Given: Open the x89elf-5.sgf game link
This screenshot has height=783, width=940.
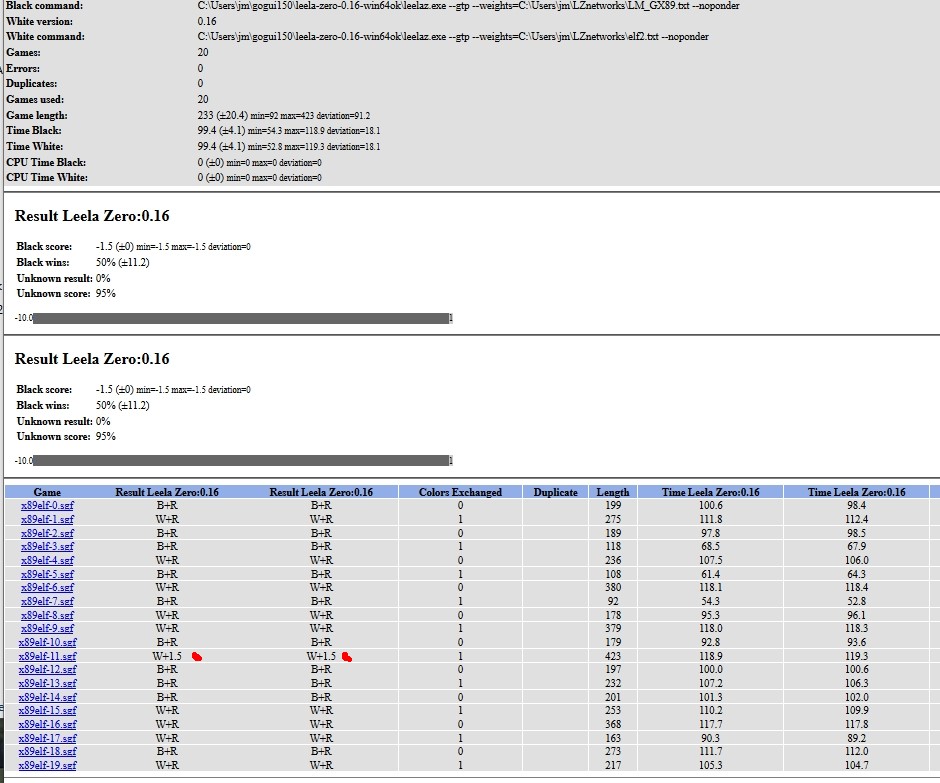Looking at the screenshot, I should [47, 574].
